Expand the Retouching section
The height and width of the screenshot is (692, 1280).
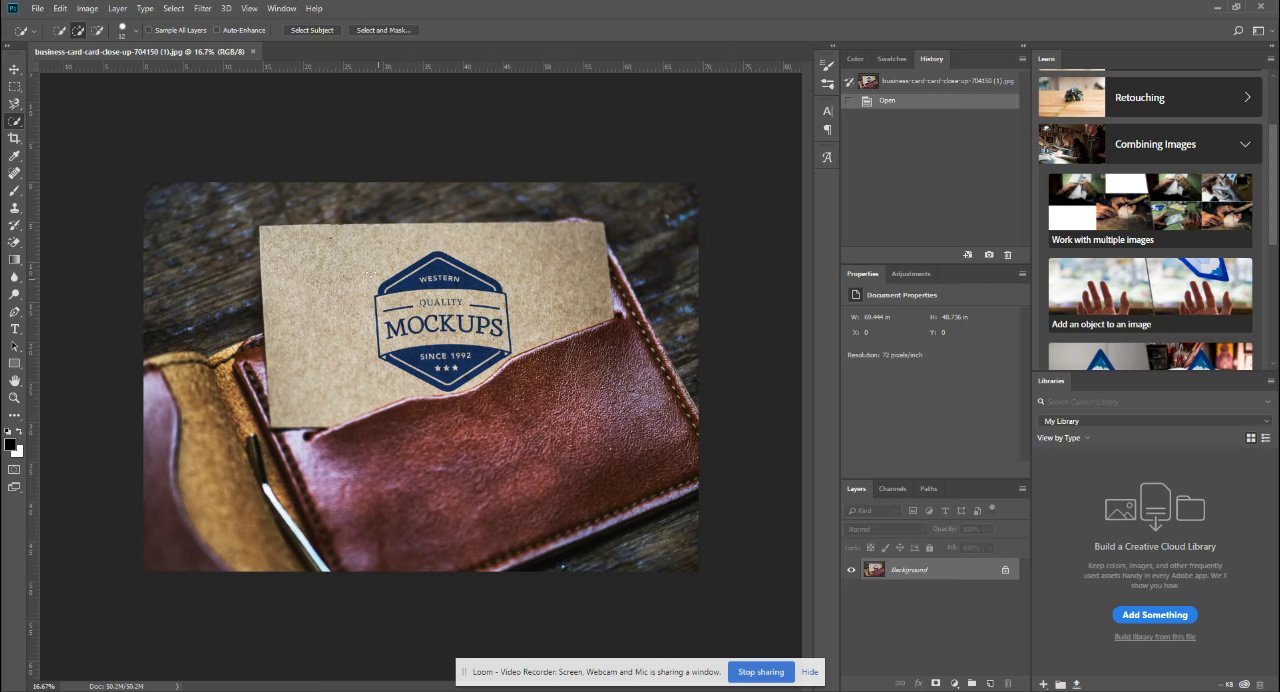(1247, 97)
